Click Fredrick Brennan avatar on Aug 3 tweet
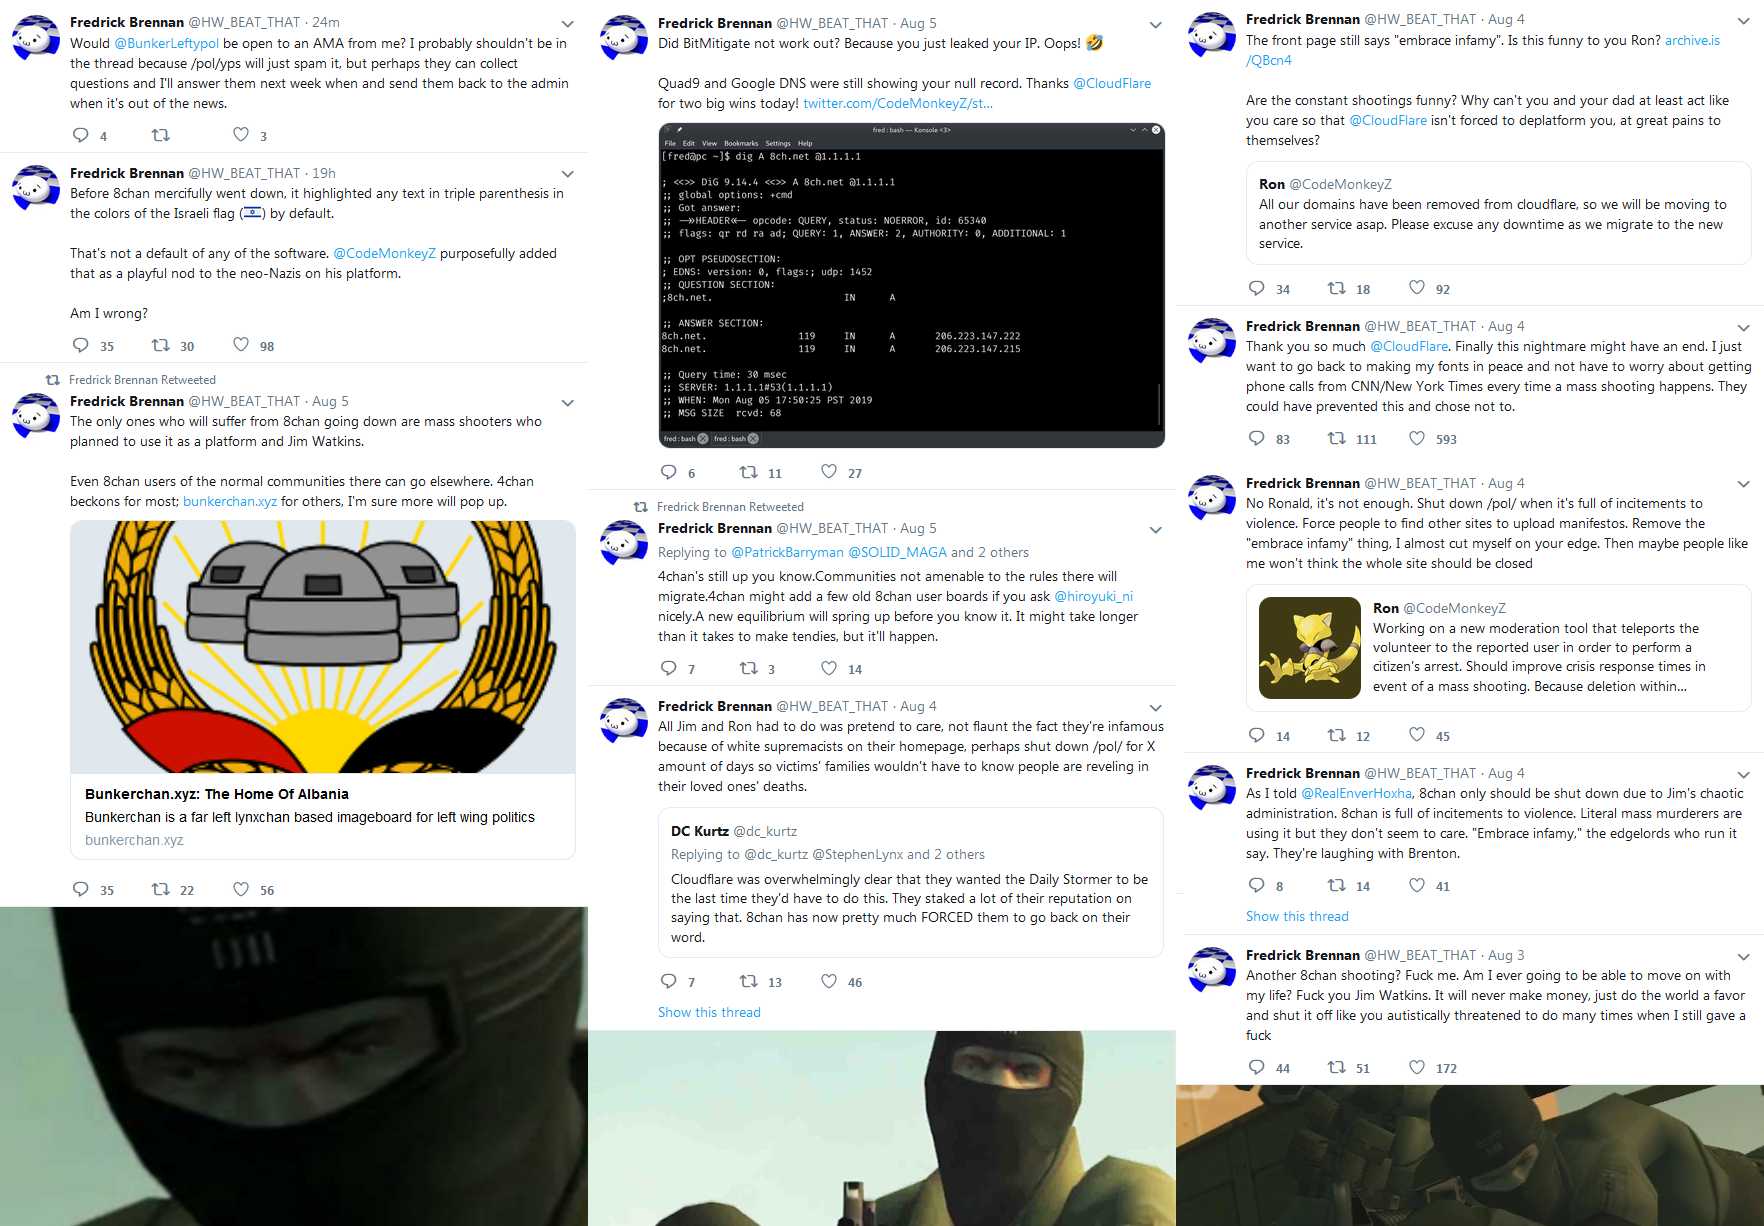1764x1226 pixels. click(1212, 969)
